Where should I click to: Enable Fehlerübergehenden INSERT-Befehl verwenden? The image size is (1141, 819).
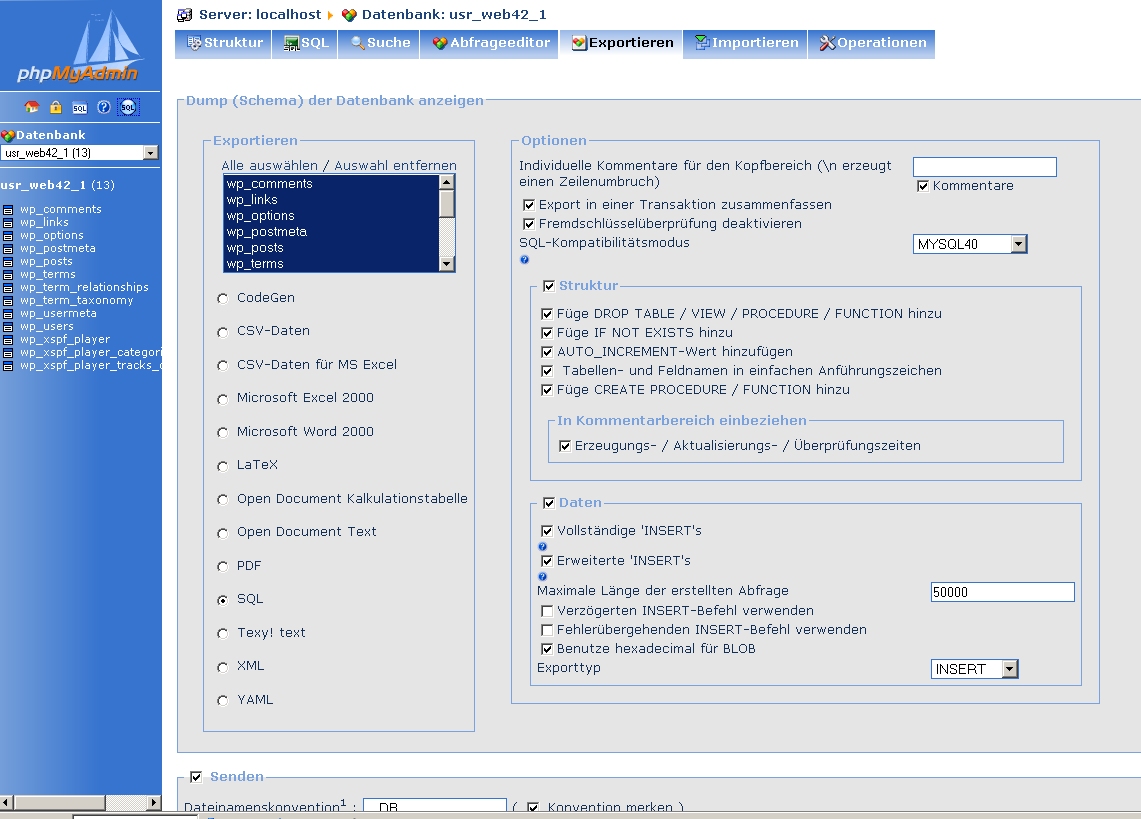point(547,630)
